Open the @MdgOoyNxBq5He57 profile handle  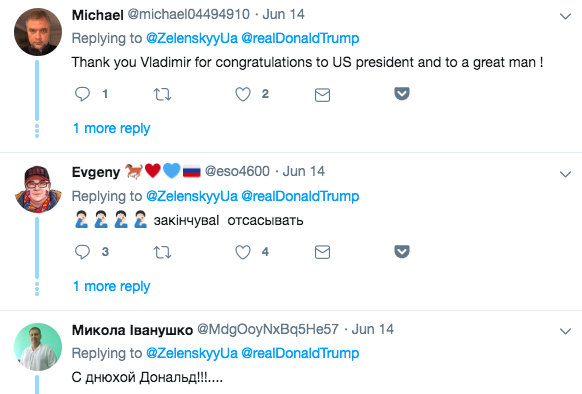point(268,329)
